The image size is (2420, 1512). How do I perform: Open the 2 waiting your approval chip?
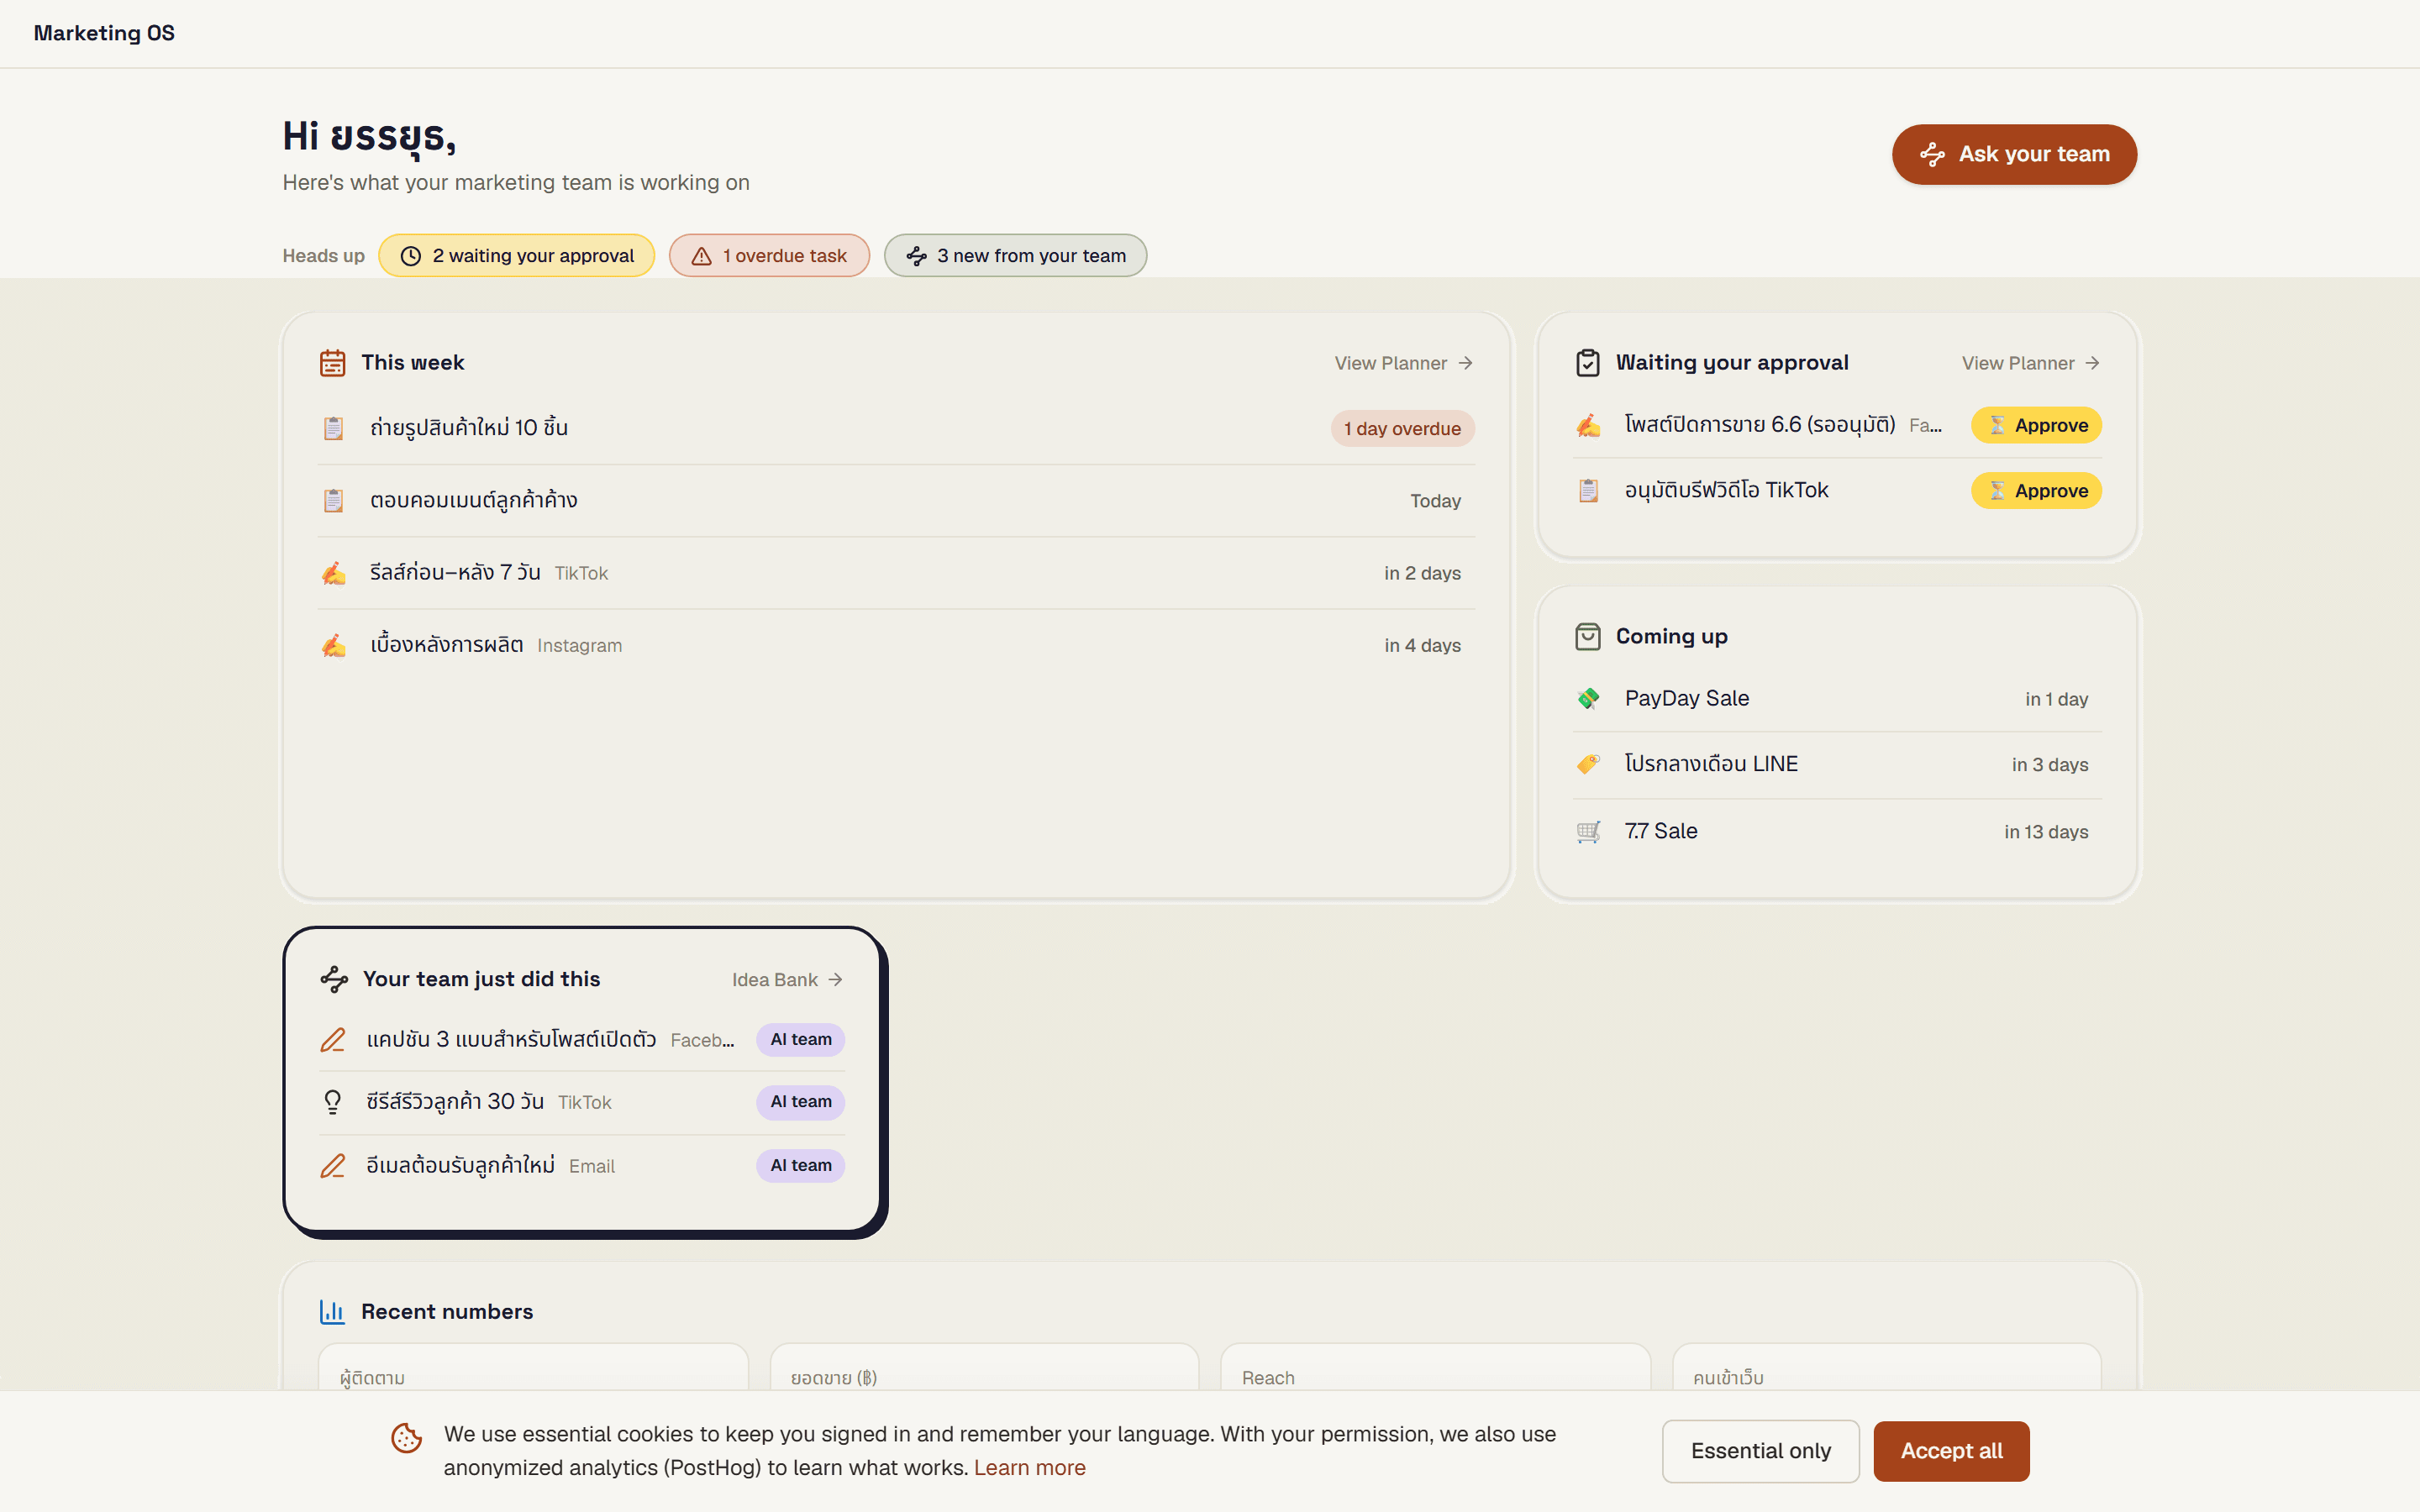click(517, 256)
